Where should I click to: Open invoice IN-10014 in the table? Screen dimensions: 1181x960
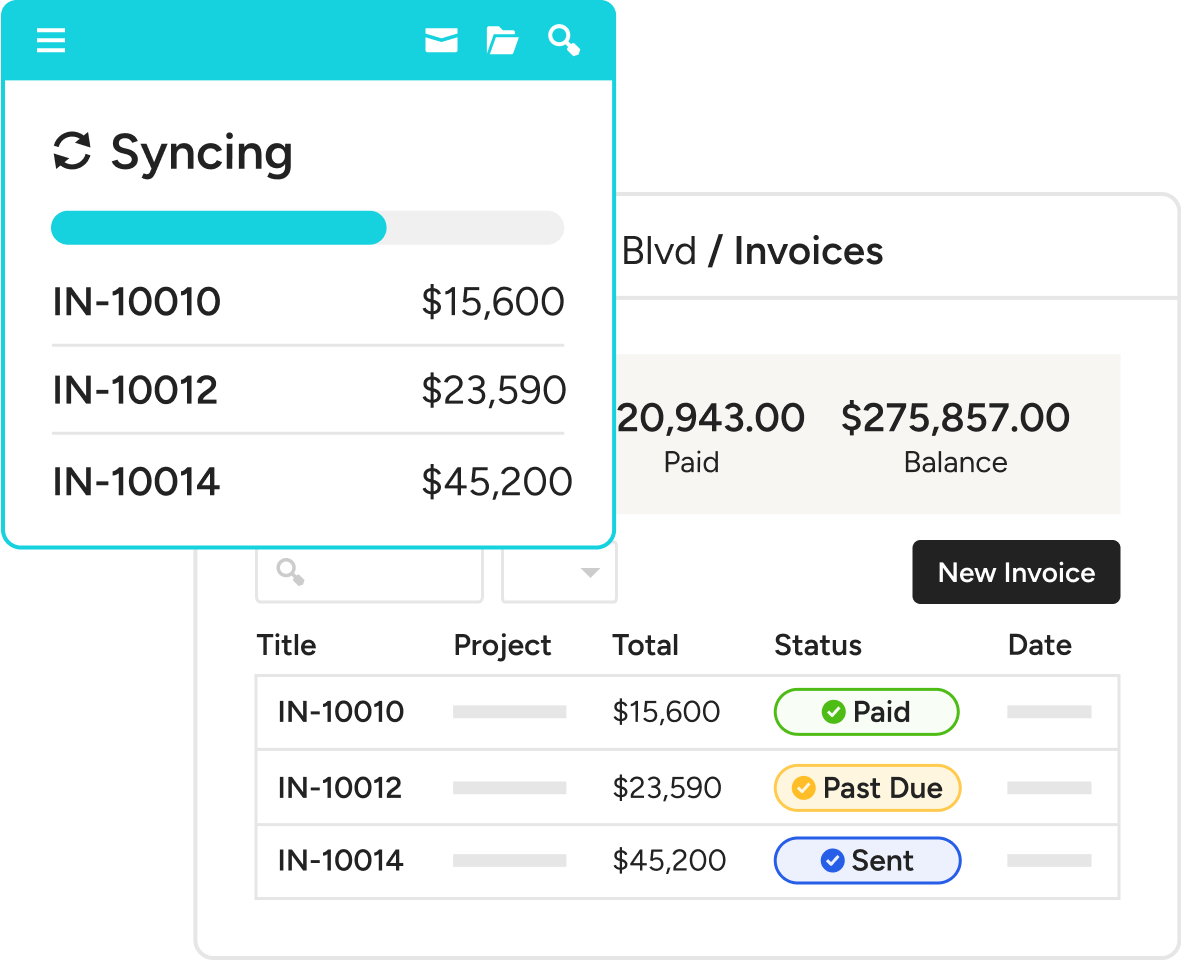[x=341, y=861]
